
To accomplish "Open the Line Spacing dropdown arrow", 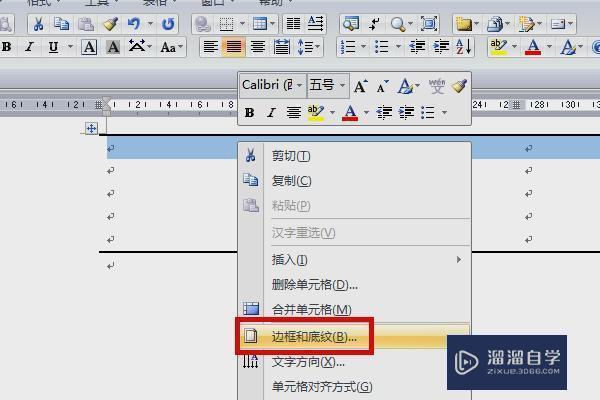I will [318, 47].
